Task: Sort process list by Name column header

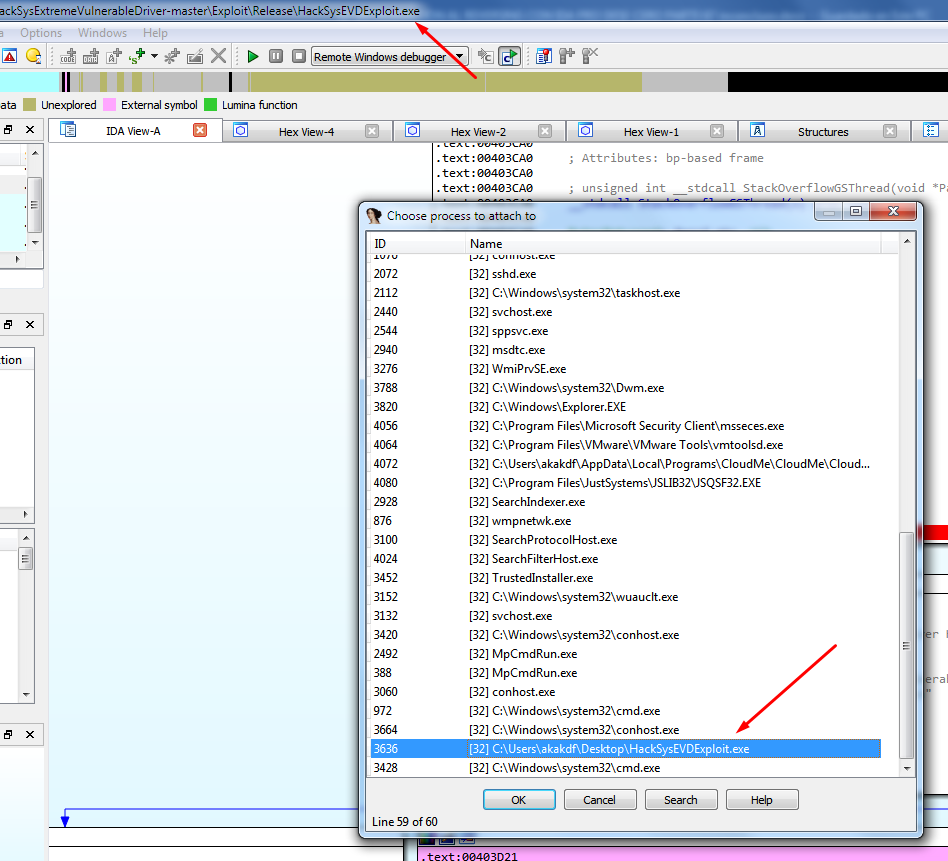Action: click(486, 244)
